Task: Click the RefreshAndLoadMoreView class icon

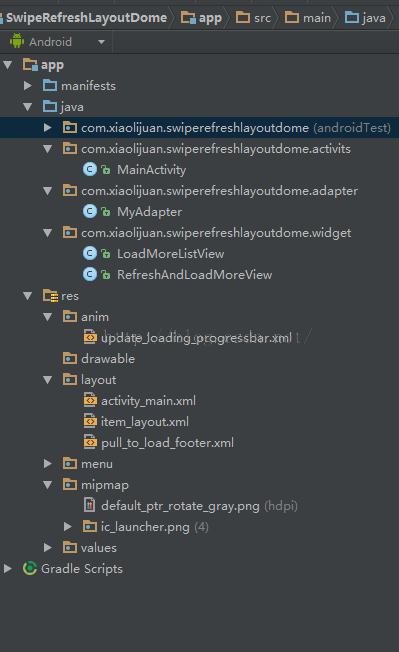Action: click(x=90, y=274)
